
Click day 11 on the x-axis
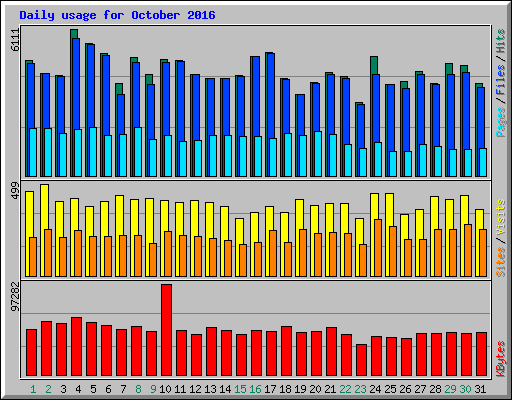(x=180, y=389)
